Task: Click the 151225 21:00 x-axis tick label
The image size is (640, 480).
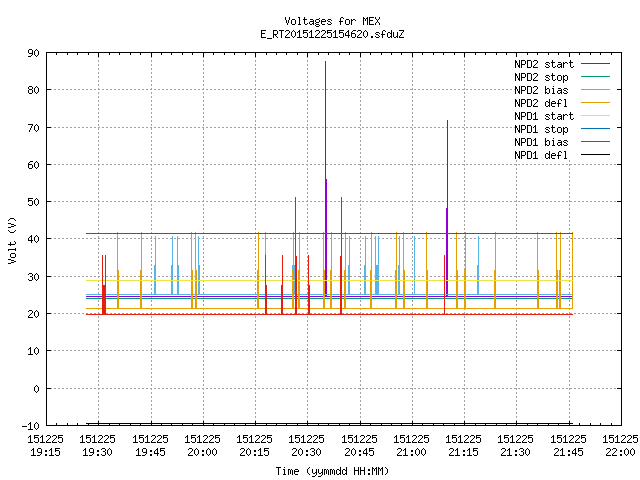Action: click(411, 446)
